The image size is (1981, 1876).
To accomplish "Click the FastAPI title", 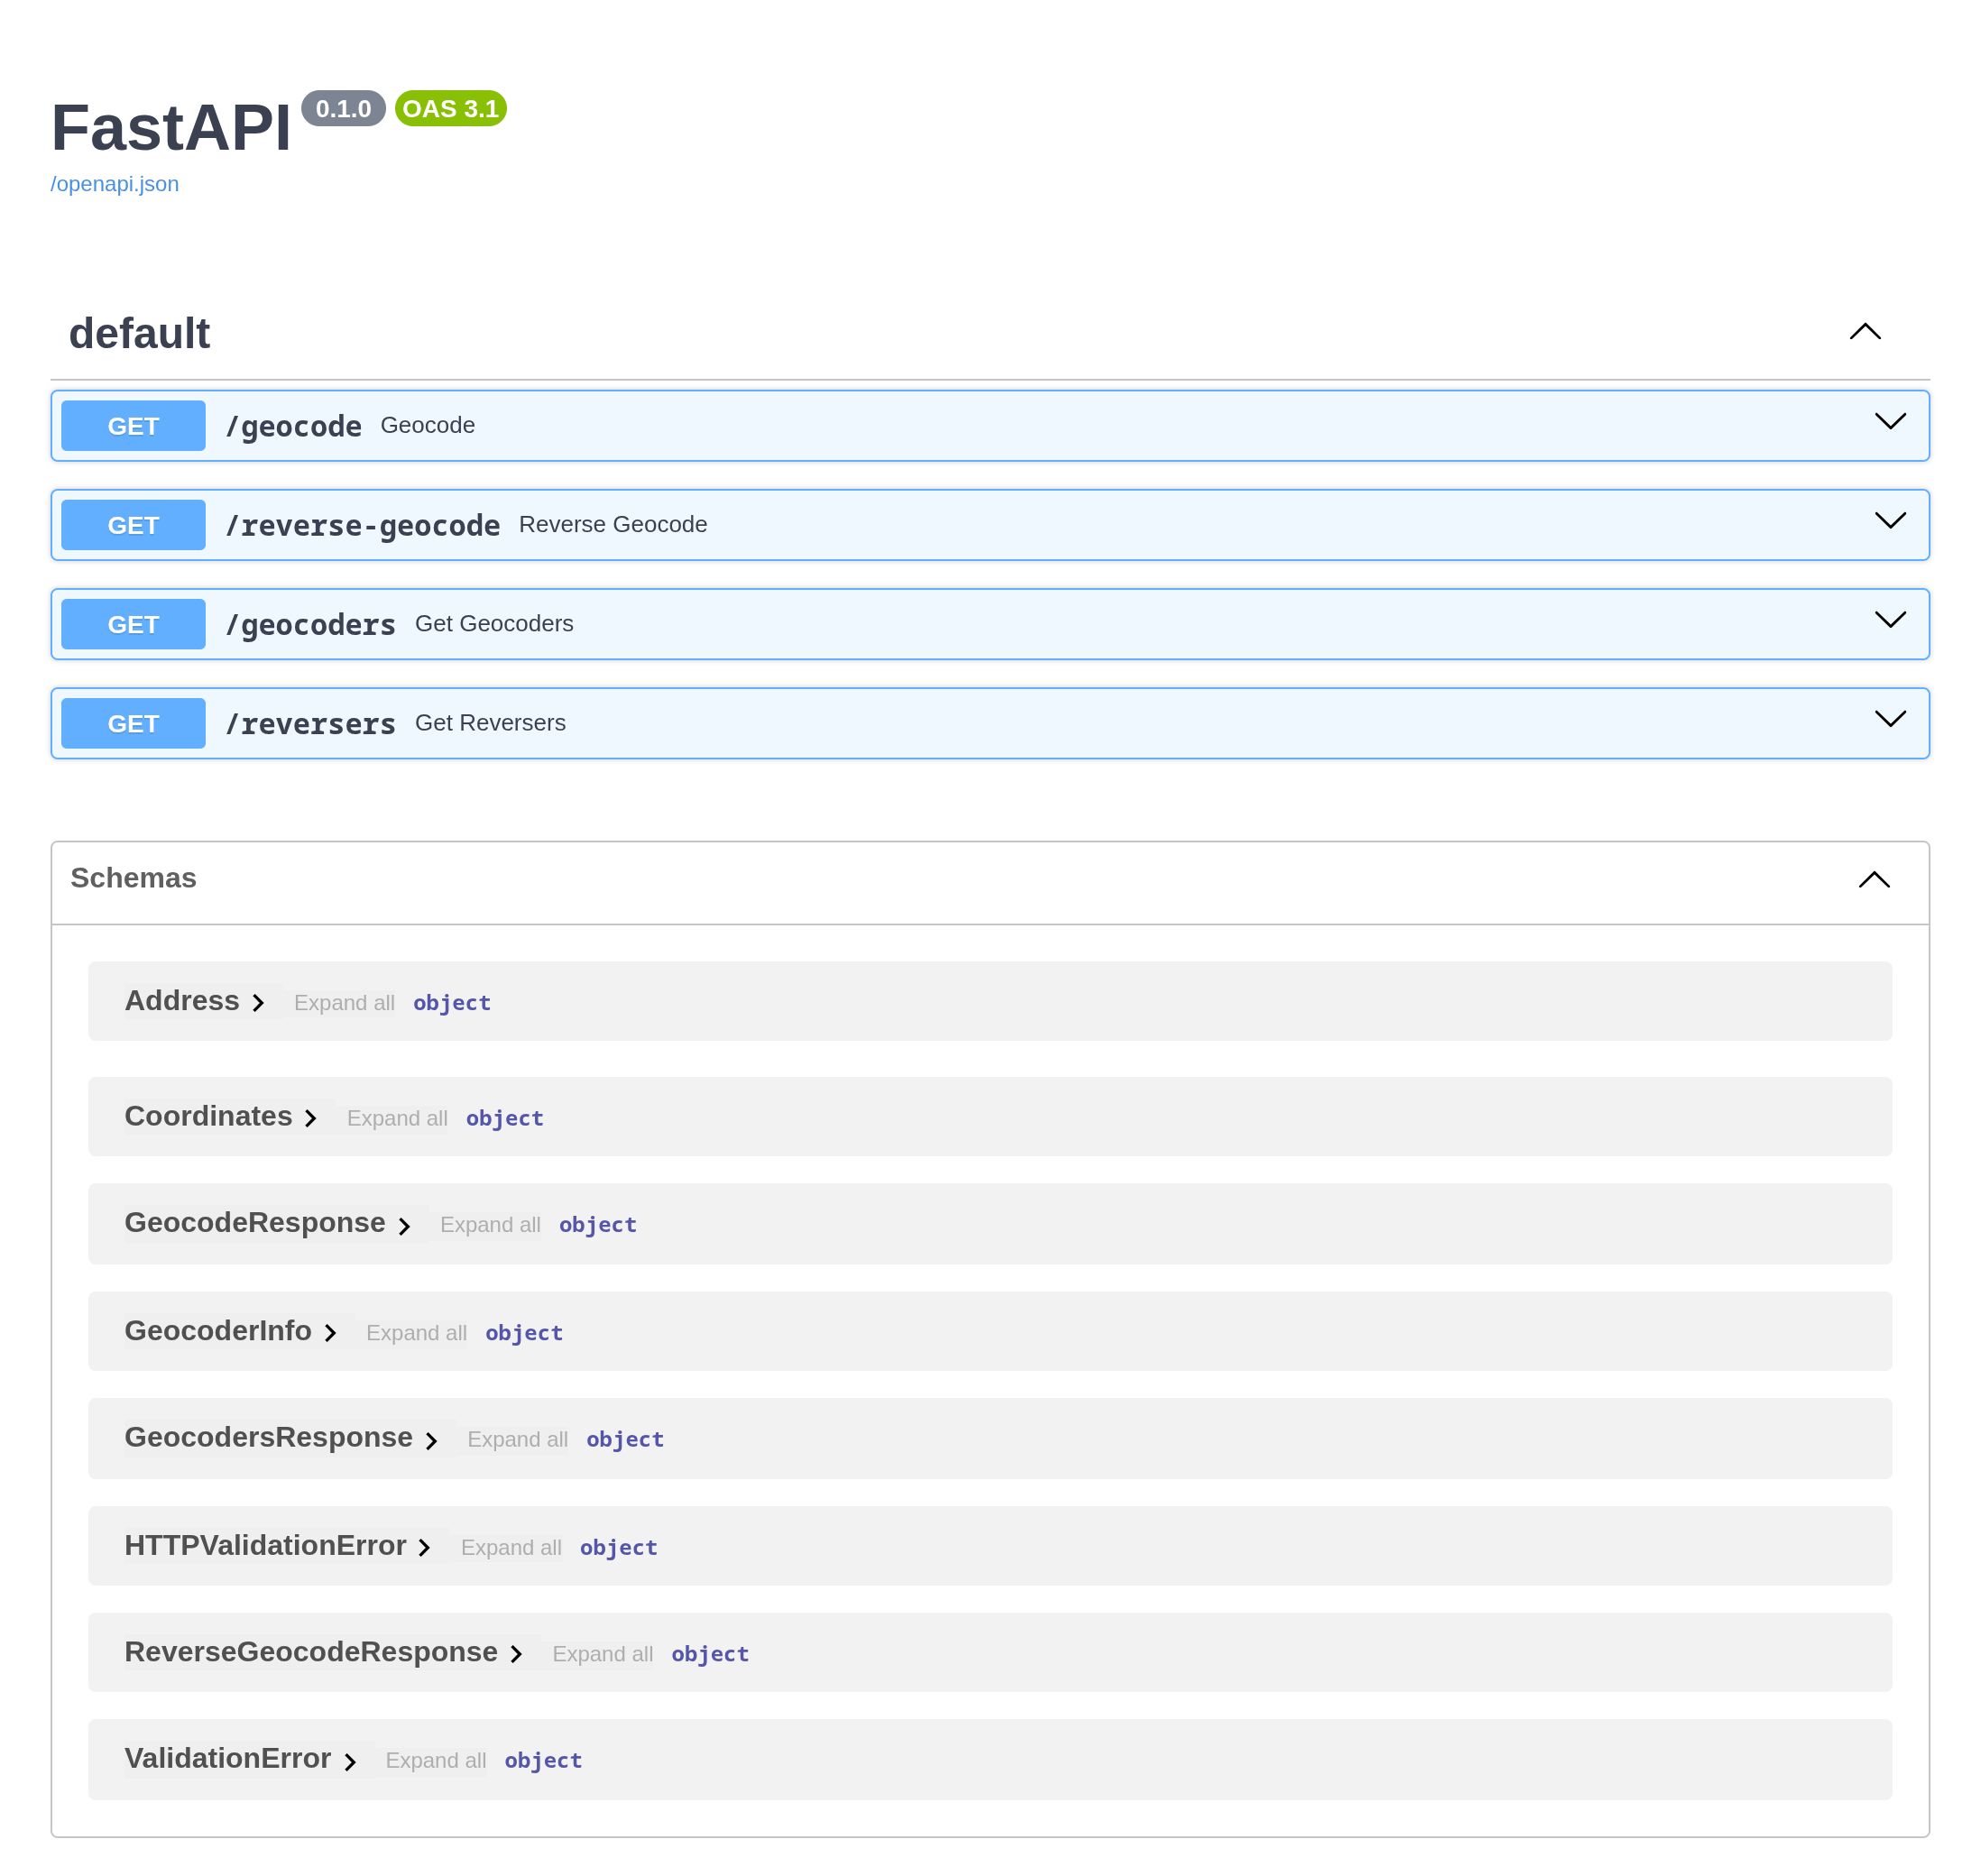I will point(171,128).
